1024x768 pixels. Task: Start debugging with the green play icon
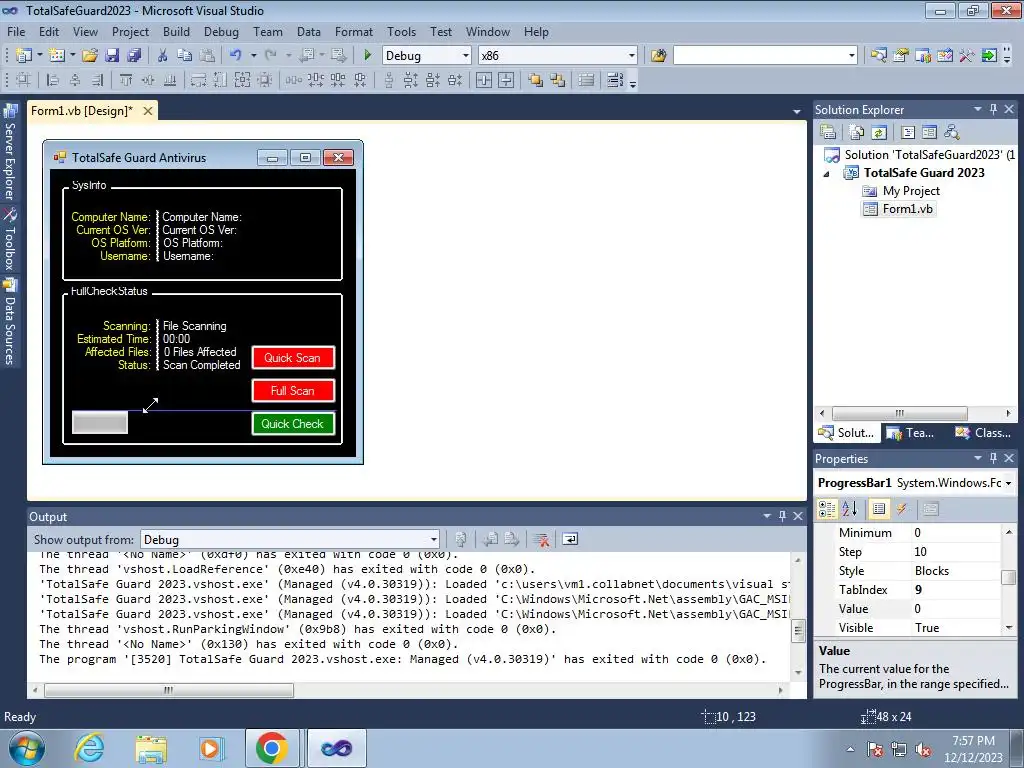coord(367,56)
